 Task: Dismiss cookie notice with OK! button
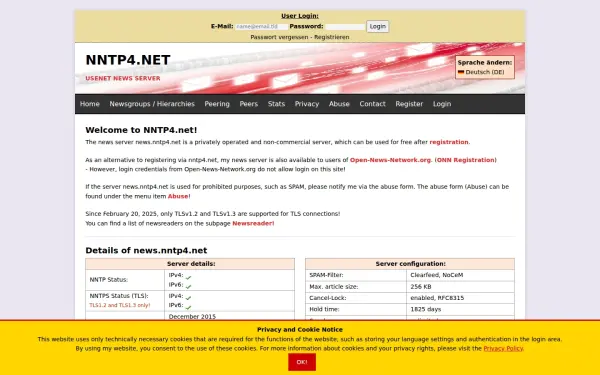coord(302,362)
